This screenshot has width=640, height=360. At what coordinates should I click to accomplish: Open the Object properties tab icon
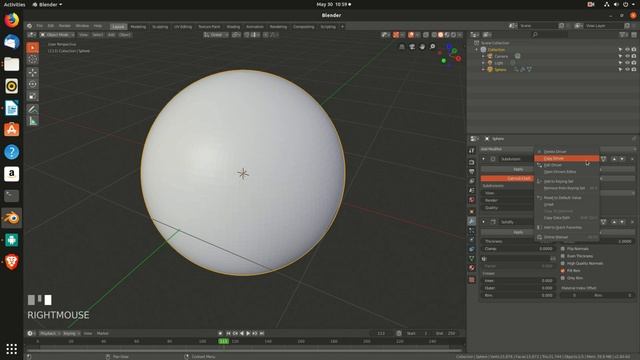click(x=471, y=212)
